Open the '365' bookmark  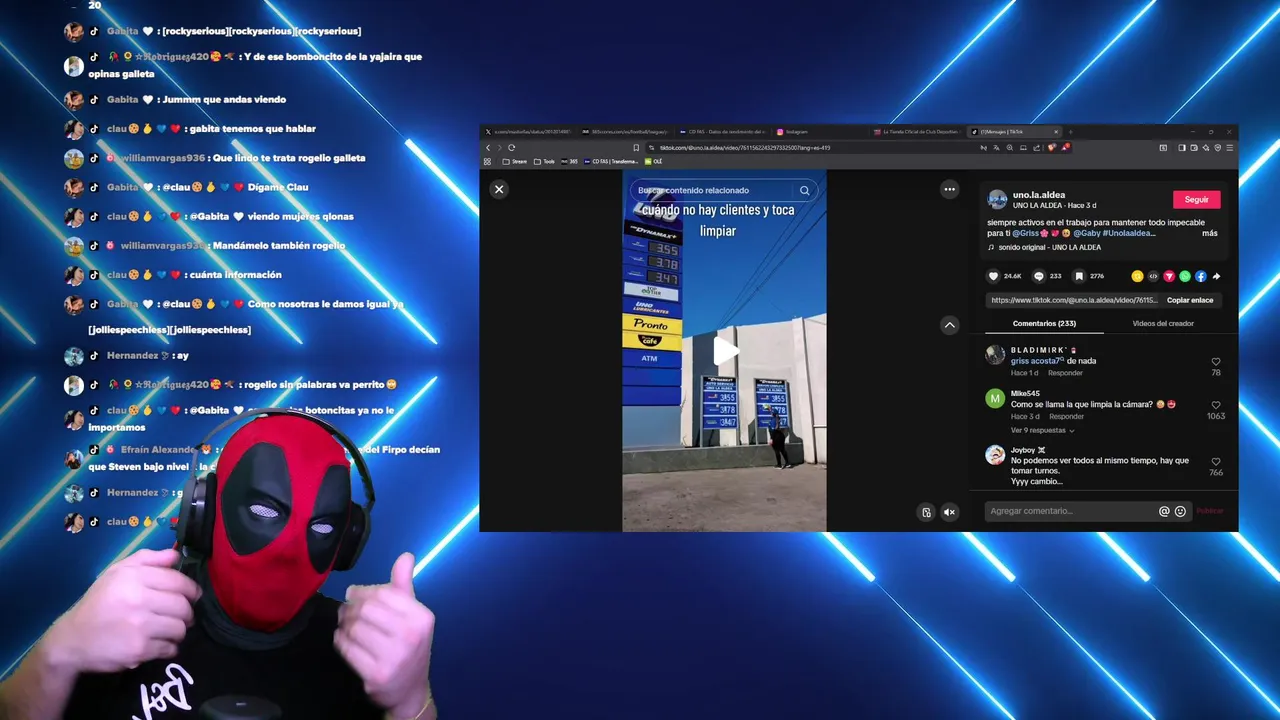569,161
